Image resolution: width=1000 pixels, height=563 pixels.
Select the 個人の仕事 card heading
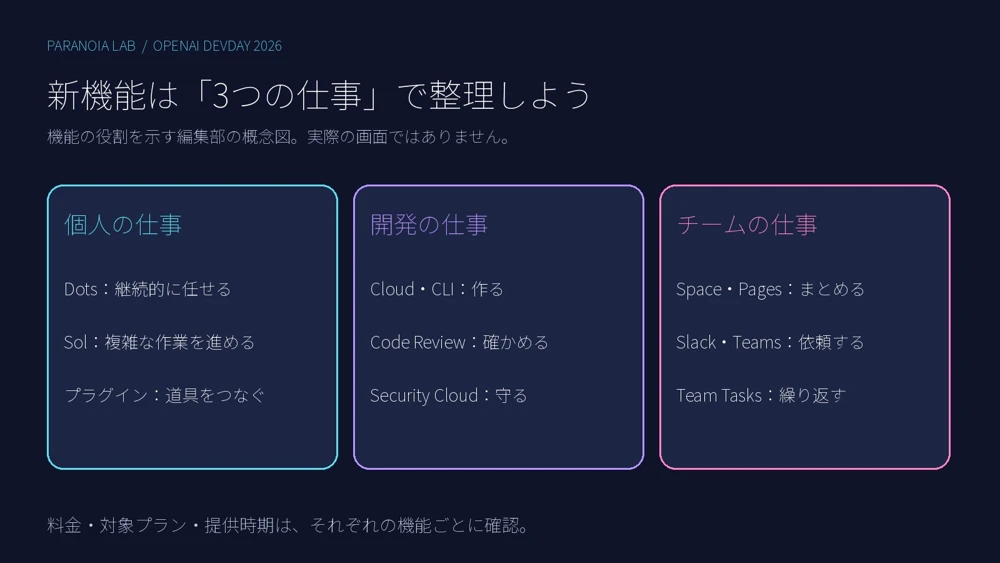point(123,224)
